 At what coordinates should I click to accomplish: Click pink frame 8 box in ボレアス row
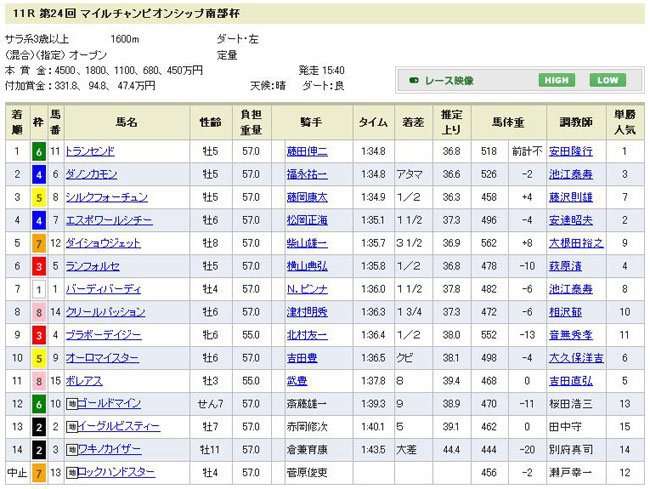pos(38,380)
